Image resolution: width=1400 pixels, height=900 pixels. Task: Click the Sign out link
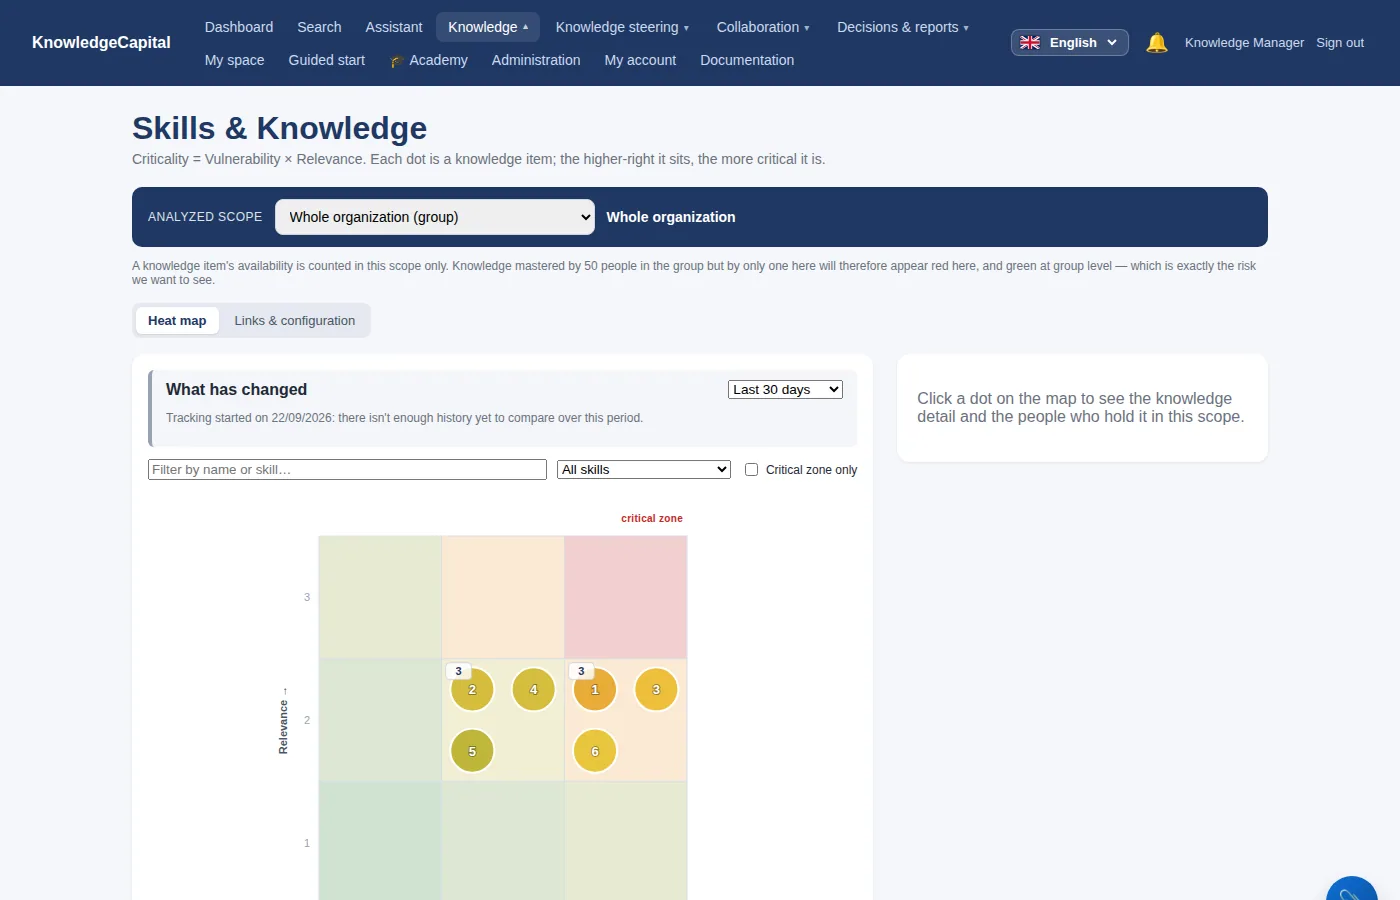[x=1340, y=42]
